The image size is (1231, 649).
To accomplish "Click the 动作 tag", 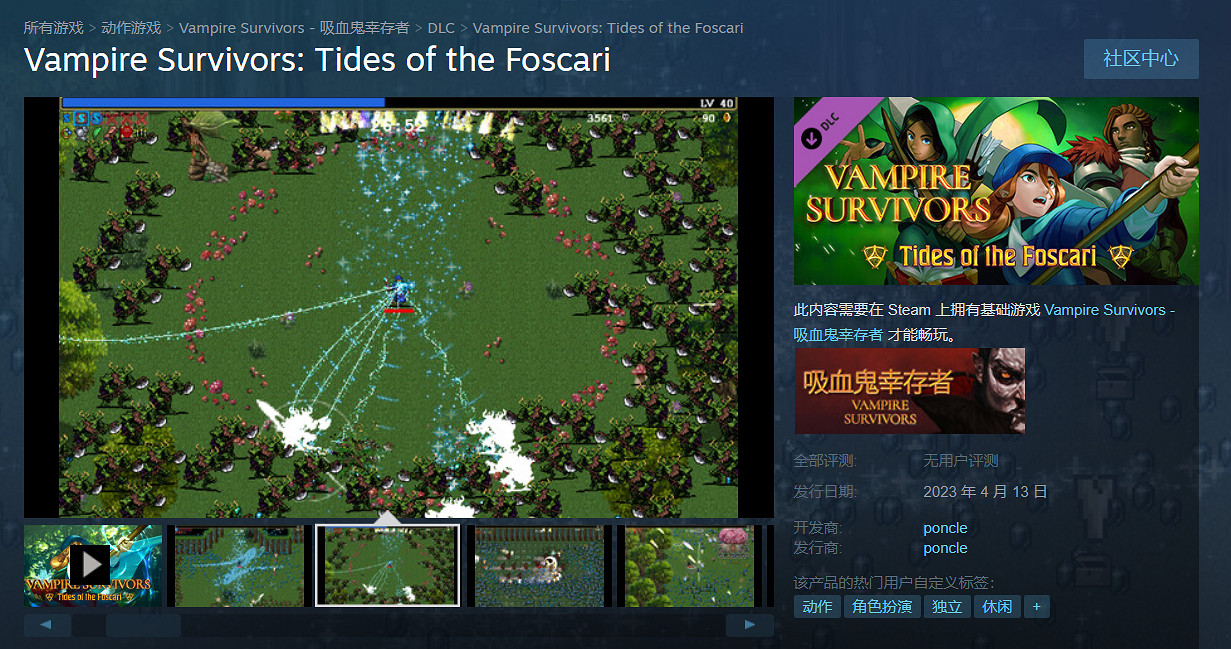I will click(x=817, y=607).
